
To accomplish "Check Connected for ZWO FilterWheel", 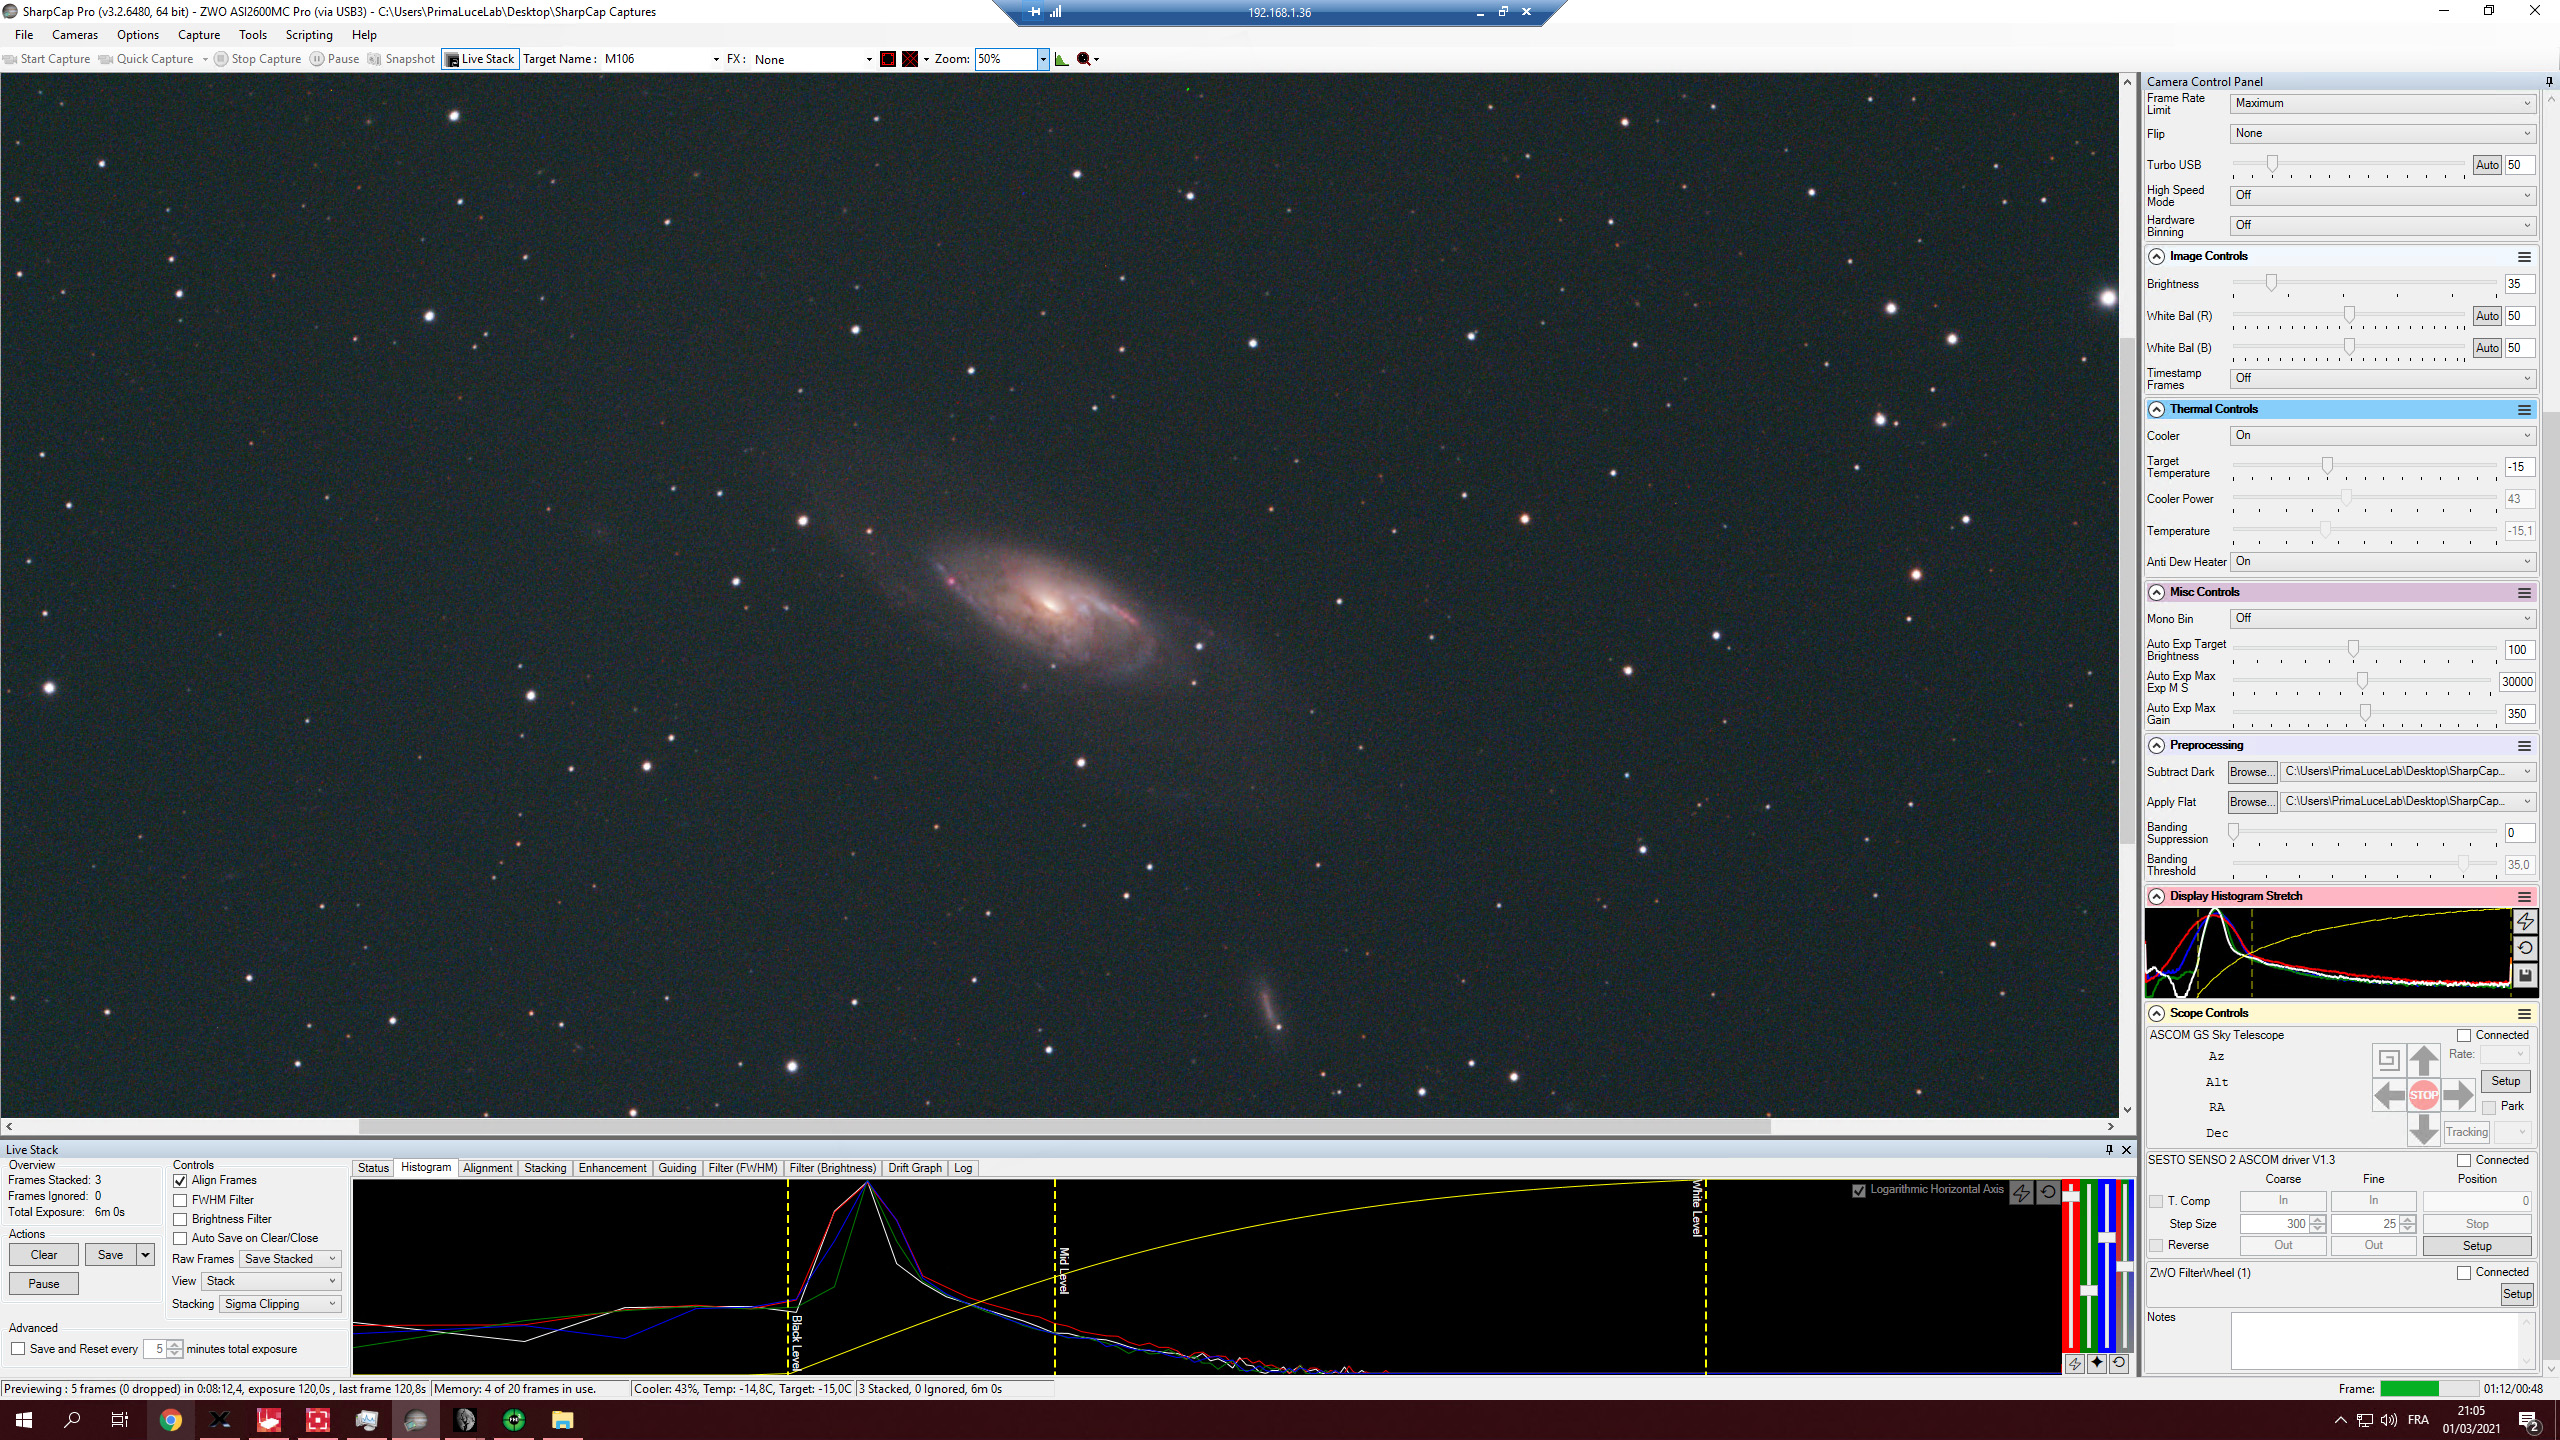I will point(2464,1273).
